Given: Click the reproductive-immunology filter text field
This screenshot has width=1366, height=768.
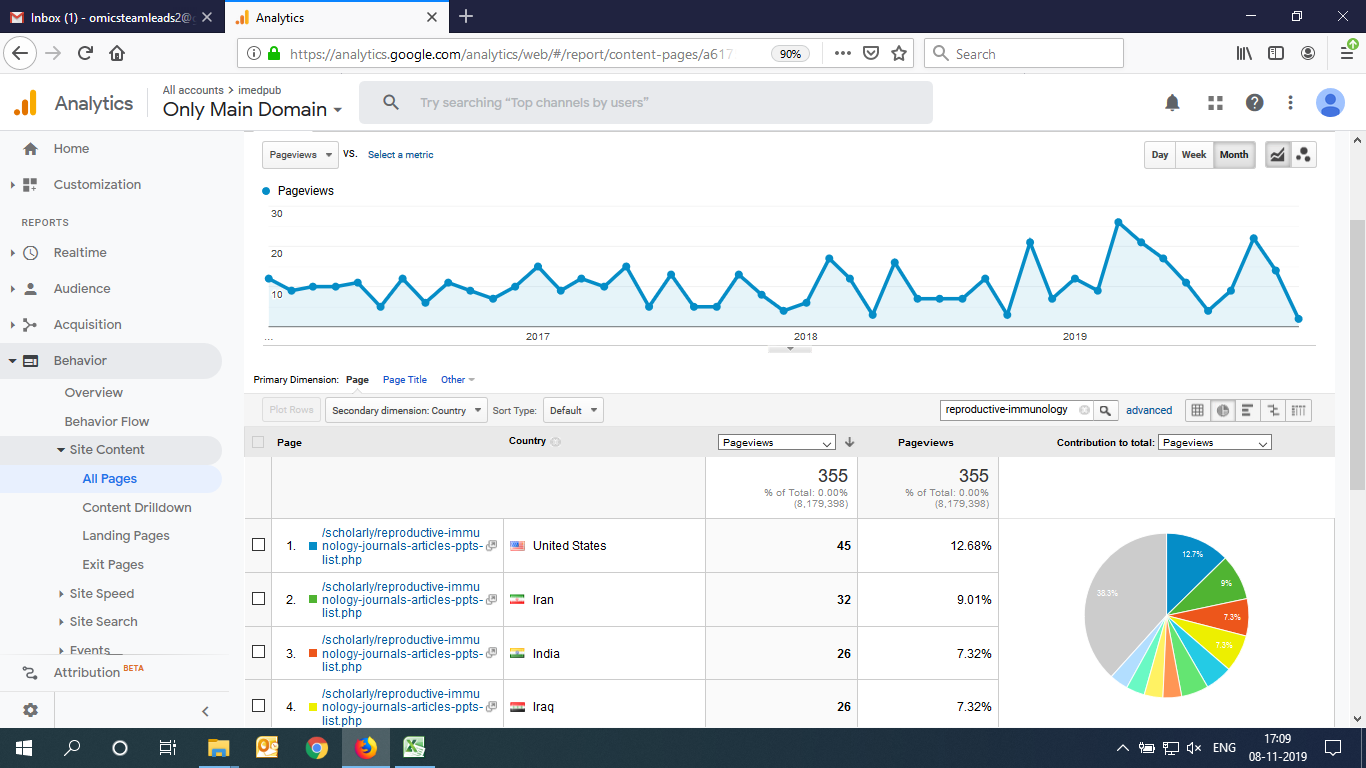Looking at the screenshot, I should [x=1010, y=410].
